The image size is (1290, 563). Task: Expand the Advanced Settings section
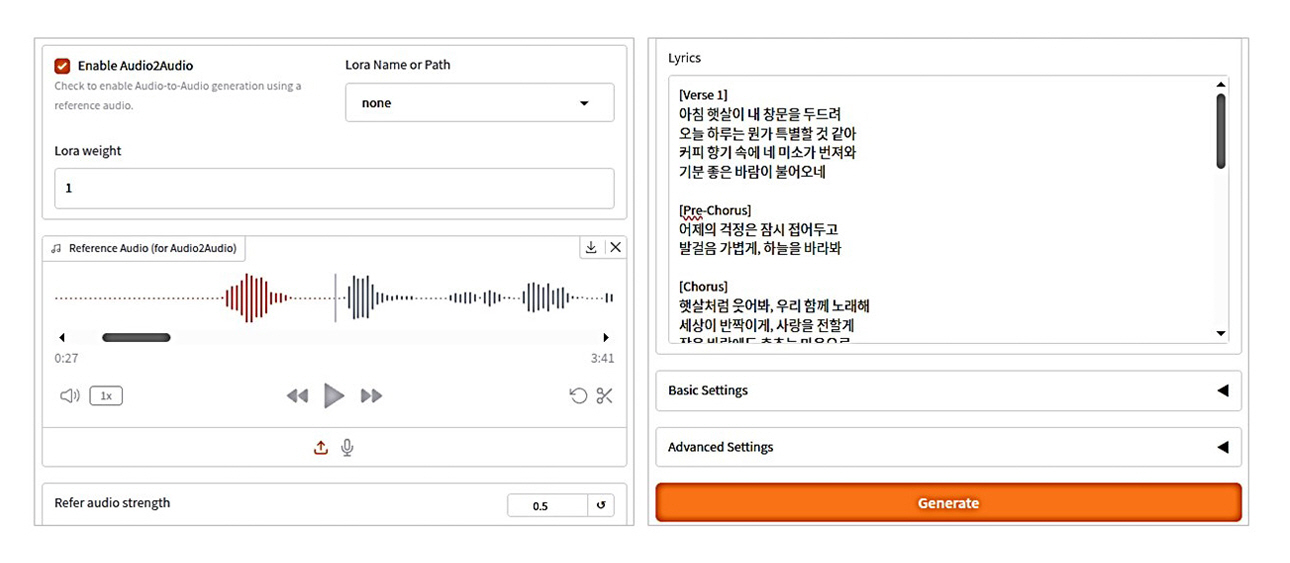pos(947,447)
